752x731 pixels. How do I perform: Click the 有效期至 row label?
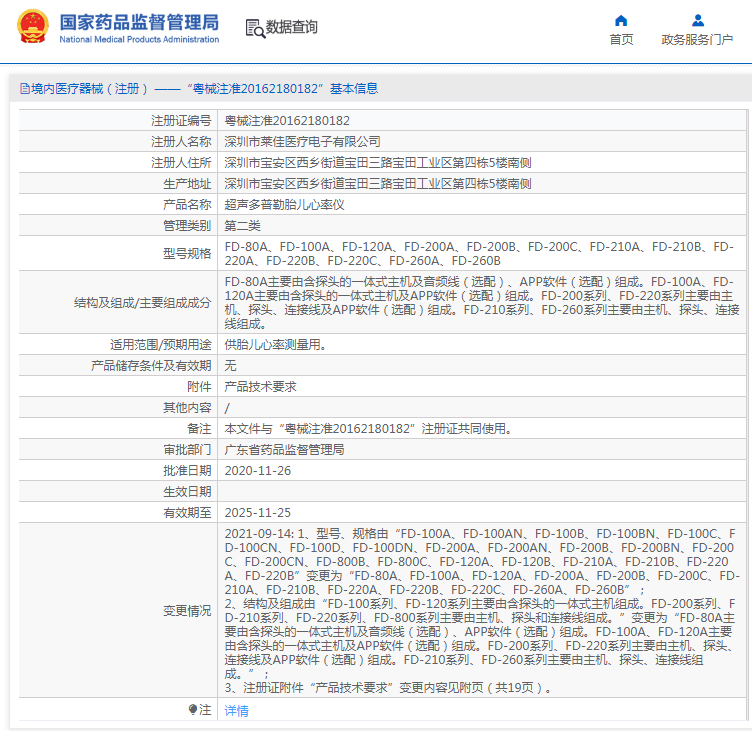(x=187, y=513)
